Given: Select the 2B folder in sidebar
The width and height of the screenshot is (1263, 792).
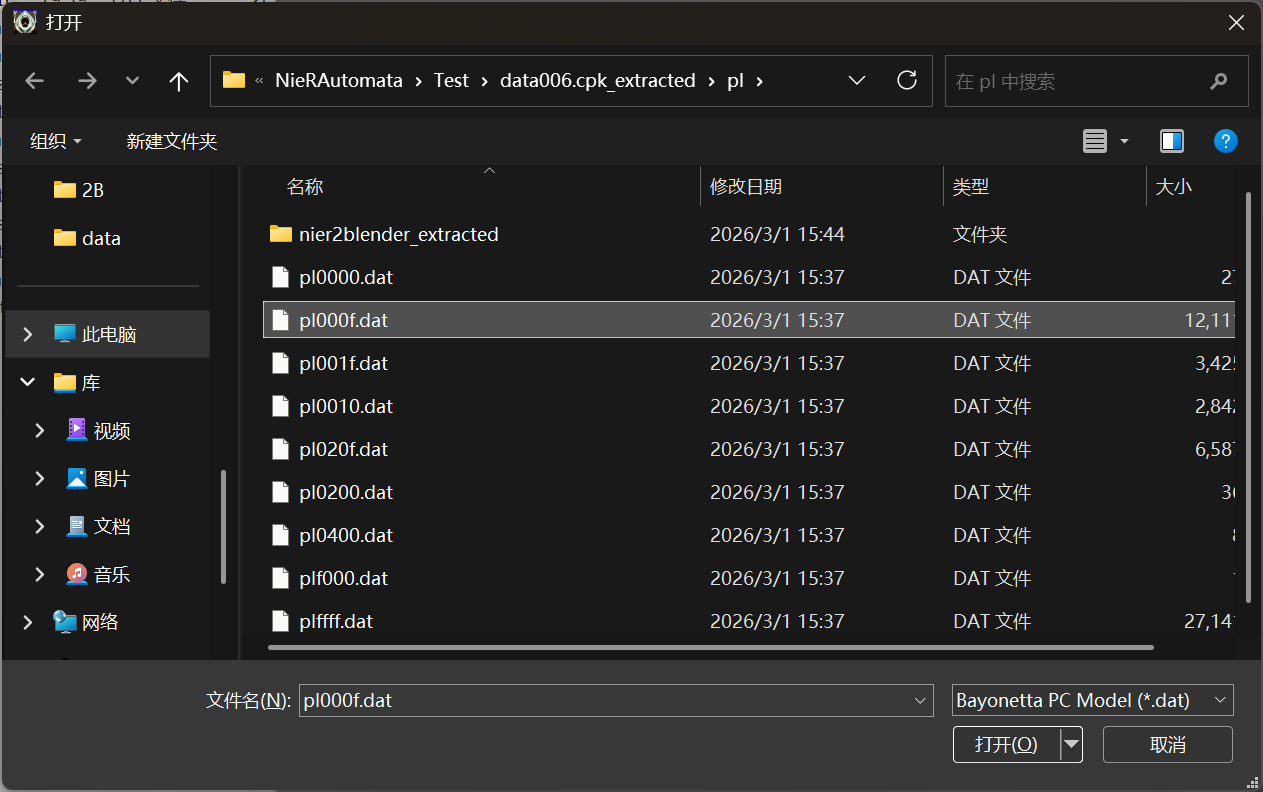Looking at the screenshot, I should 92,190.
